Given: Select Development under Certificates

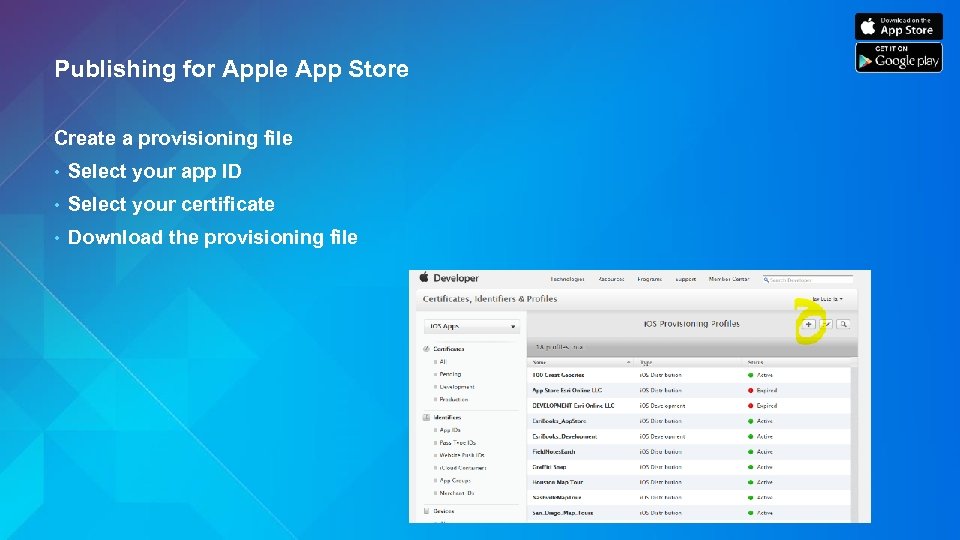Looking at the screenshot, I should 457,387.
